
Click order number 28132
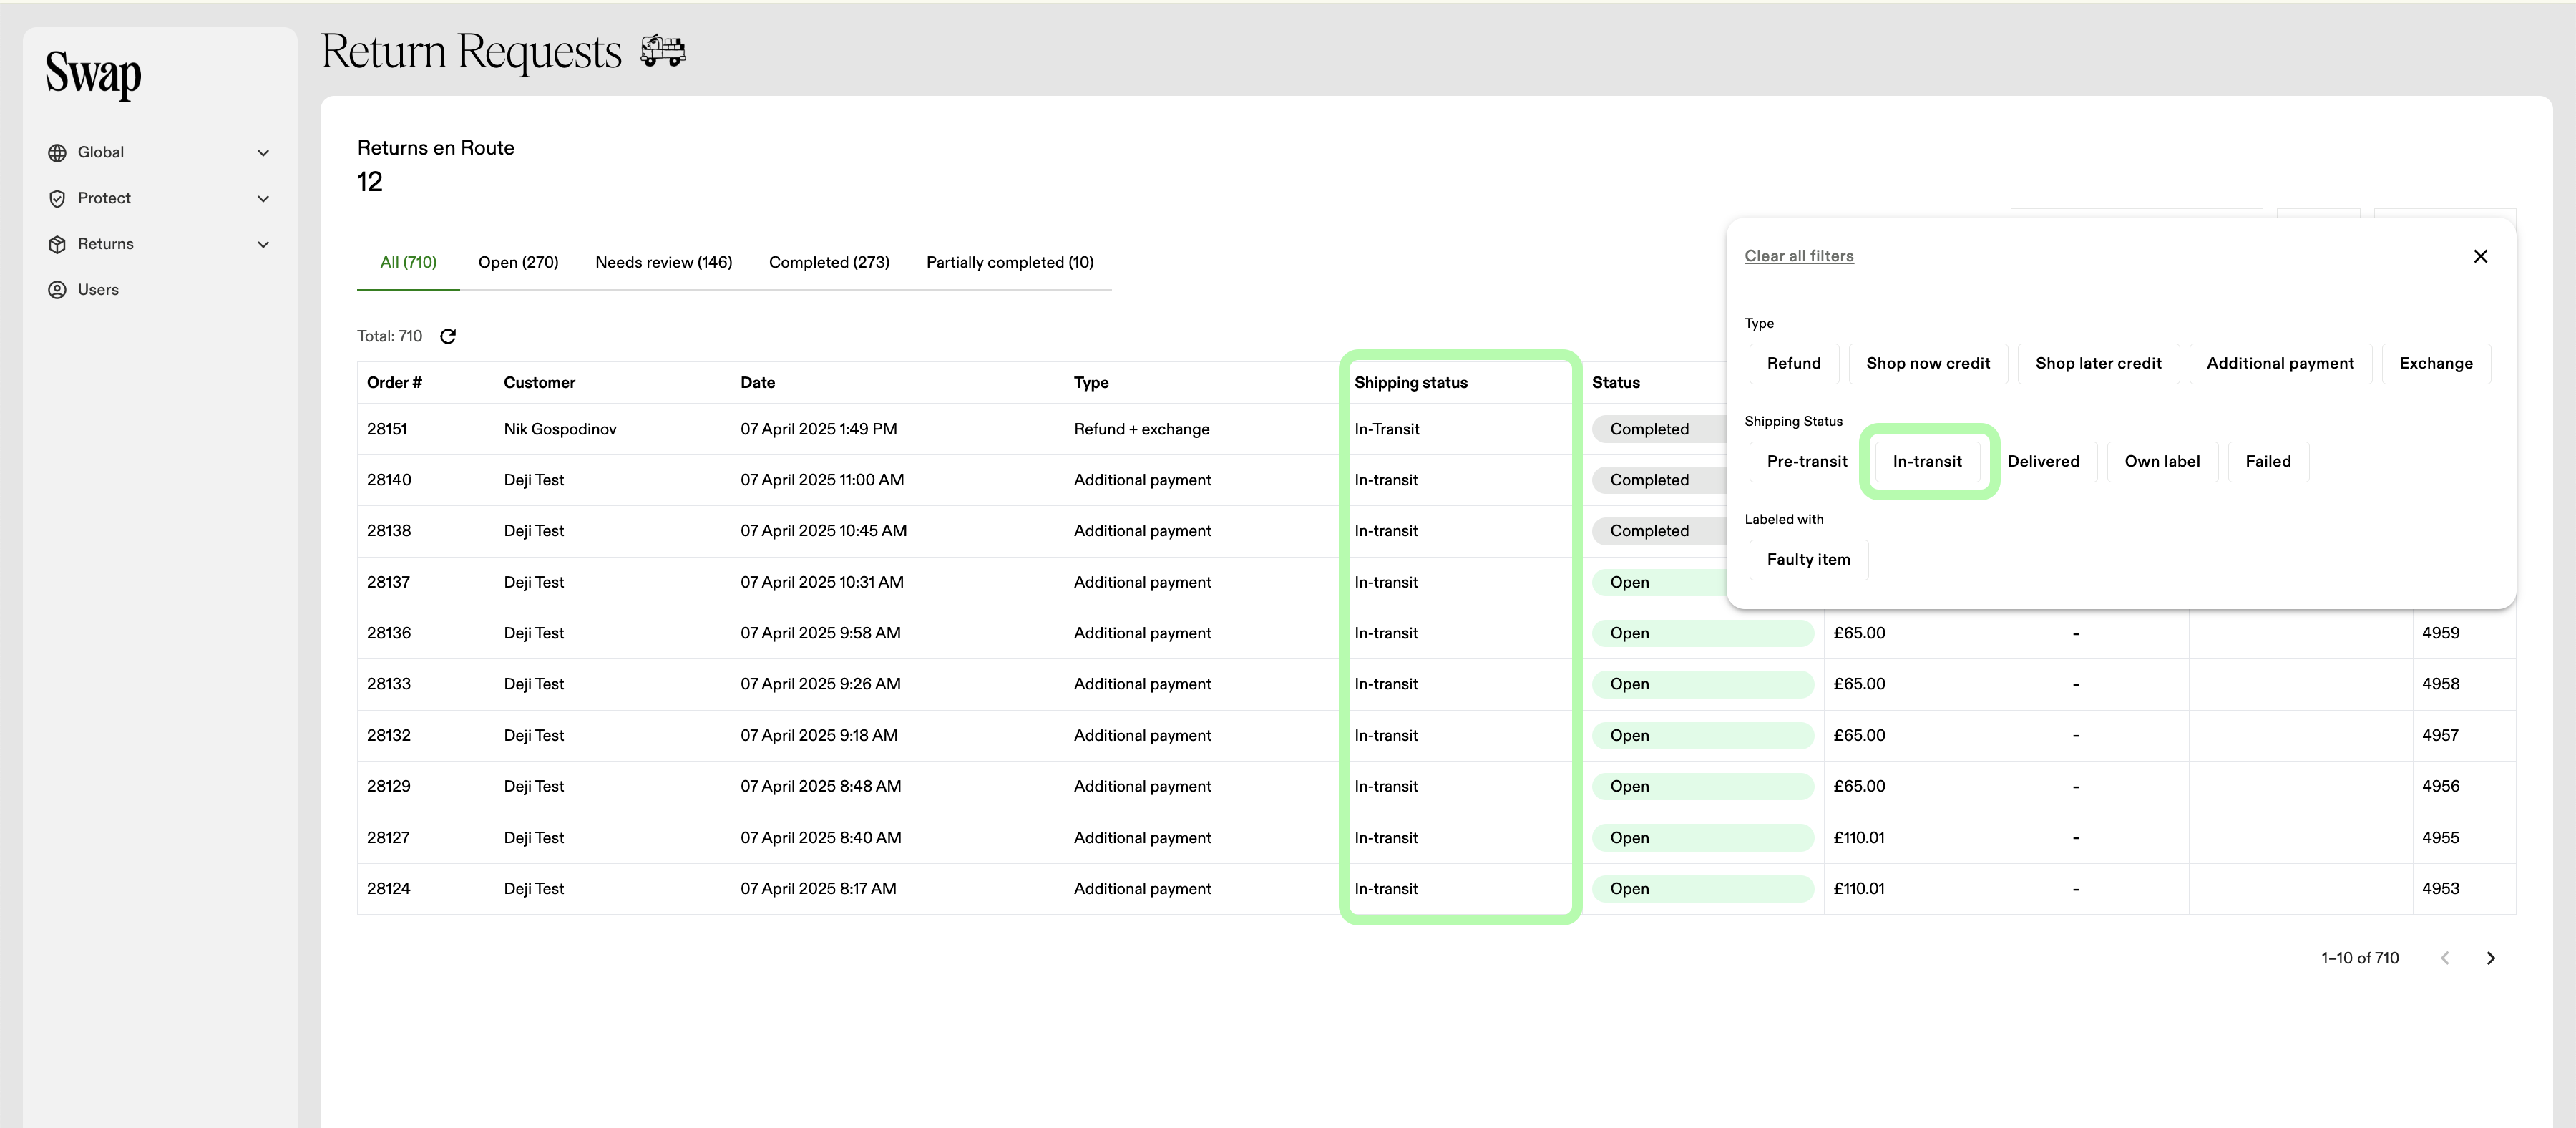pos(388,735)
